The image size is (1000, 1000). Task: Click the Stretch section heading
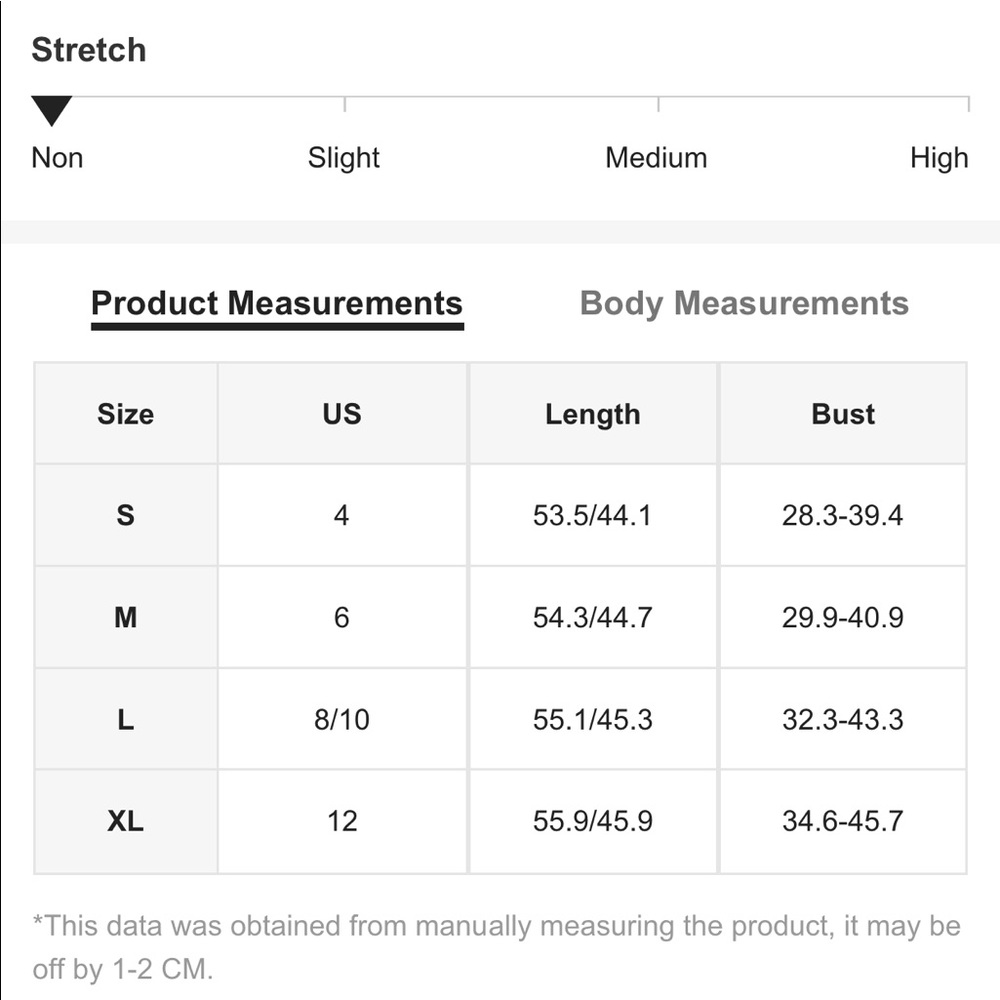(x=89, y=50)
